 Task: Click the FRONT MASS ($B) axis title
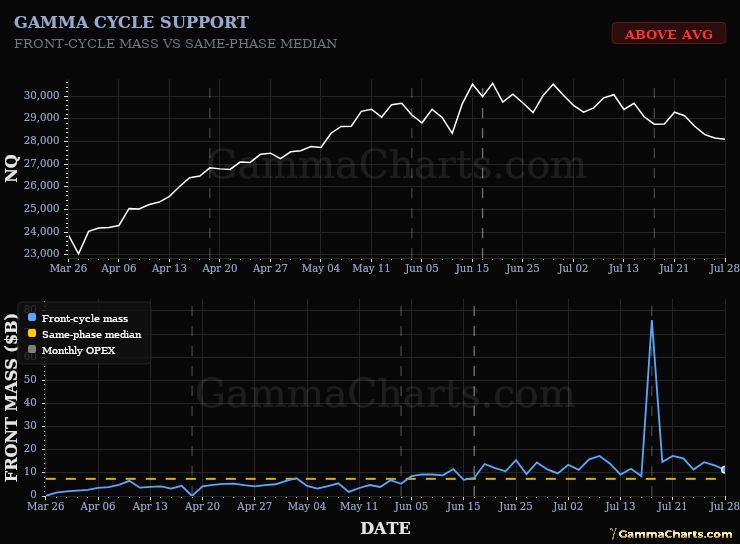(x=11, y=397)
